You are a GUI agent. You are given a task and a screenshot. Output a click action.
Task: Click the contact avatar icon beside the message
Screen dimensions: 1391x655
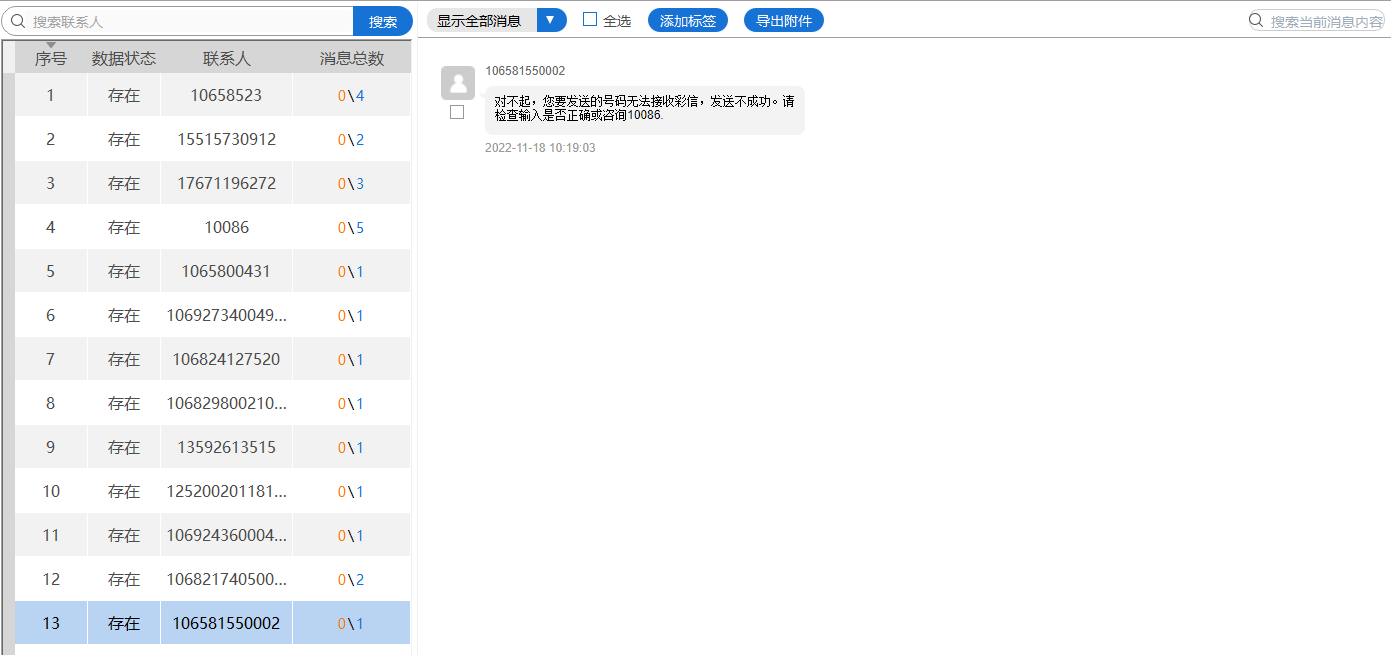458,83
